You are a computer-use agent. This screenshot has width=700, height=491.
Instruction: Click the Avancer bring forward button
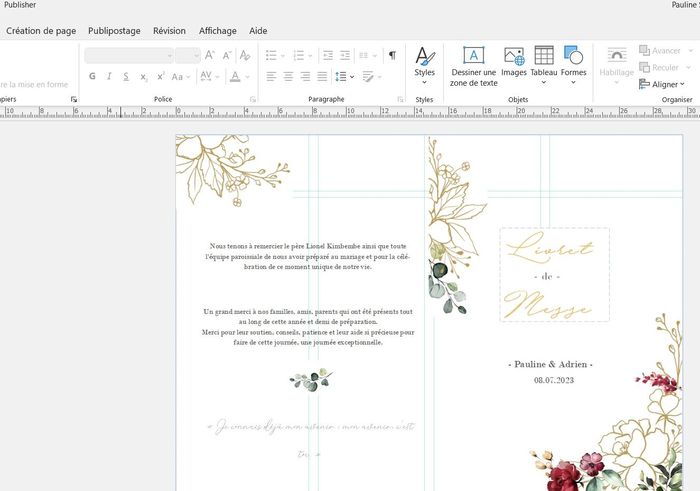point(660,51)
